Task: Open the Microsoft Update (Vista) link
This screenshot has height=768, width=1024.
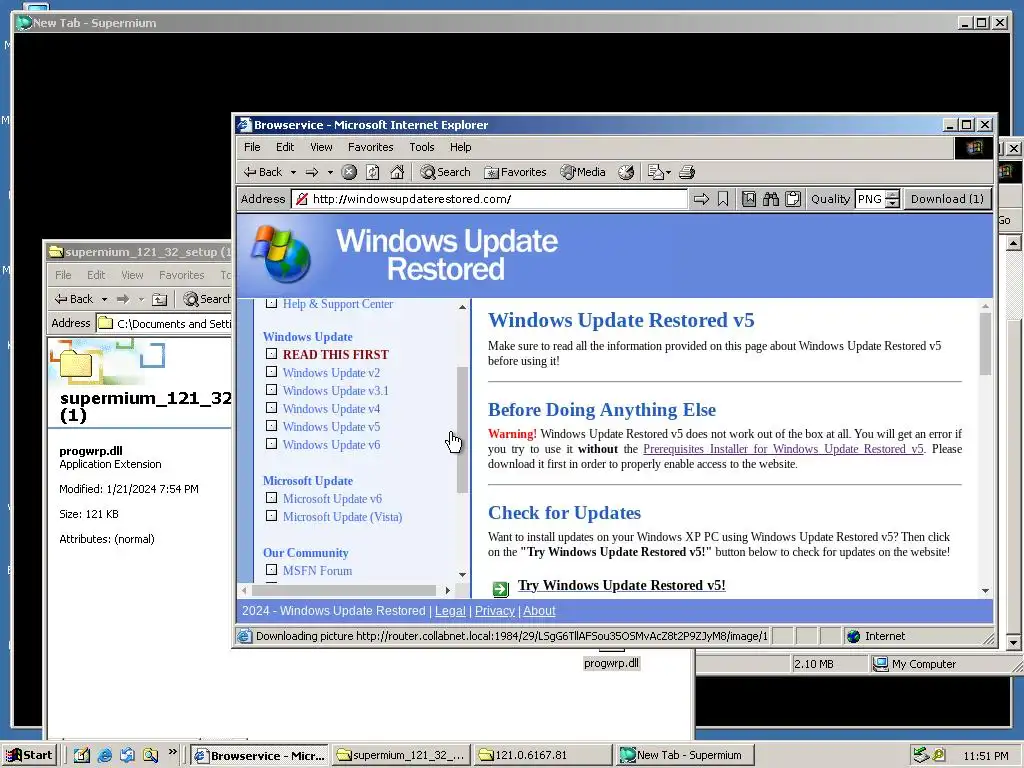Action: [x=342, y=517]
